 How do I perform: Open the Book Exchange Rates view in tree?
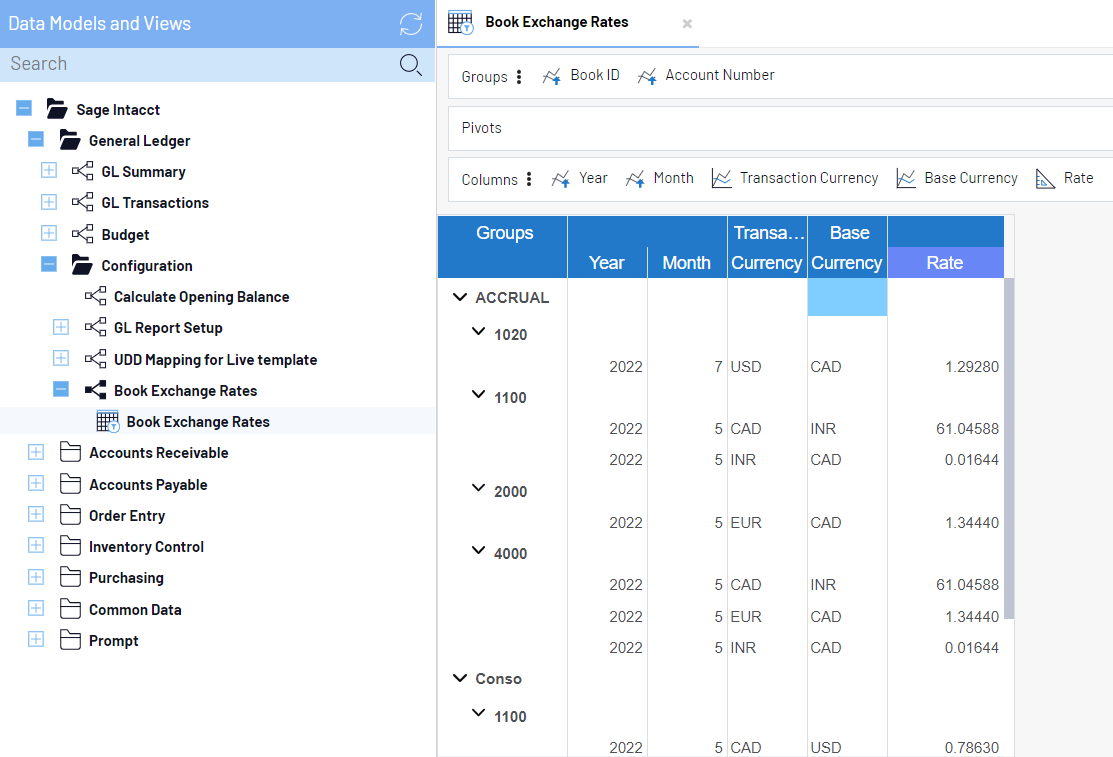point(197,422)
